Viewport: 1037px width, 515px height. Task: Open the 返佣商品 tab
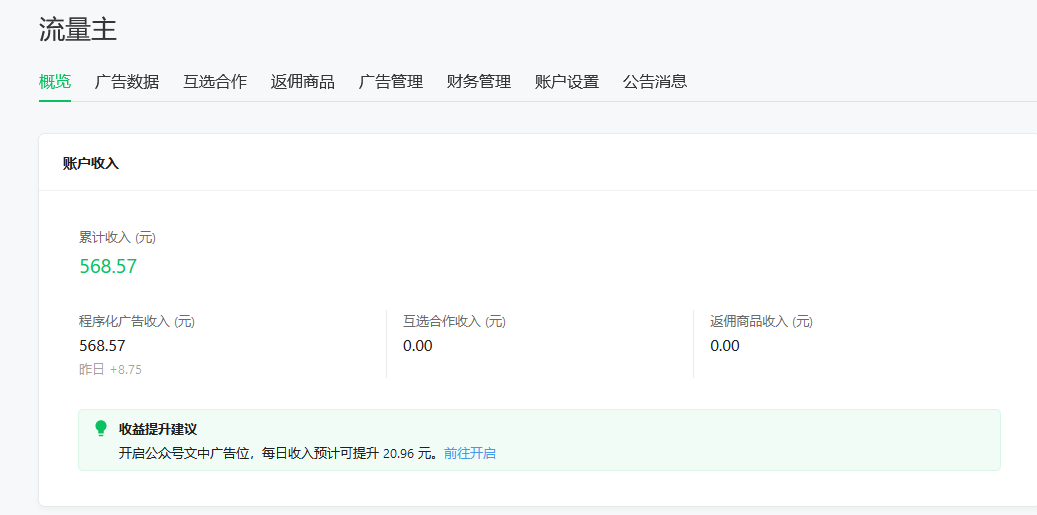point(303,82)
